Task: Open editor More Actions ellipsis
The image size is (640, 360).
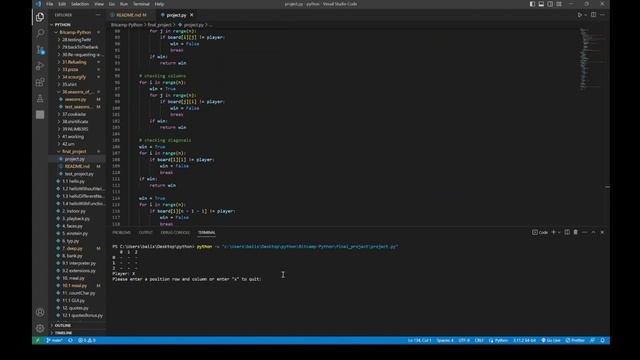Action: [x=602, y=15]
